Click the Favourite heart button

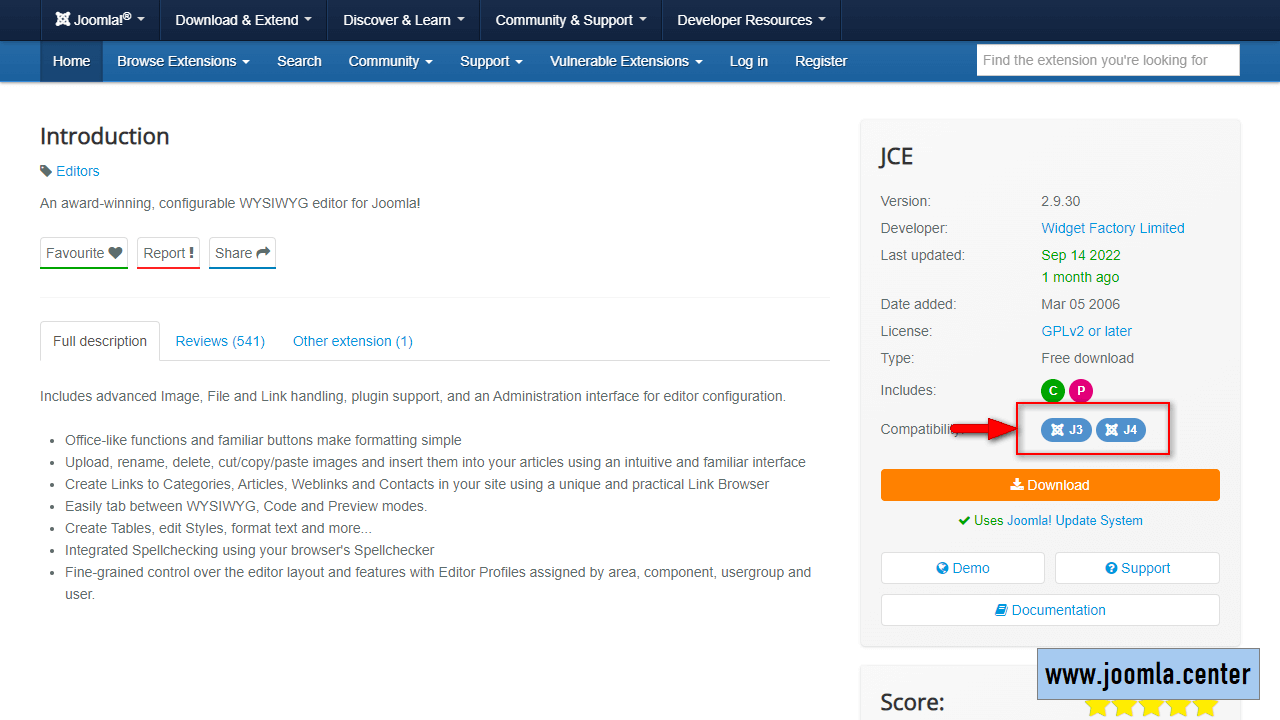[x=84, y=253]
